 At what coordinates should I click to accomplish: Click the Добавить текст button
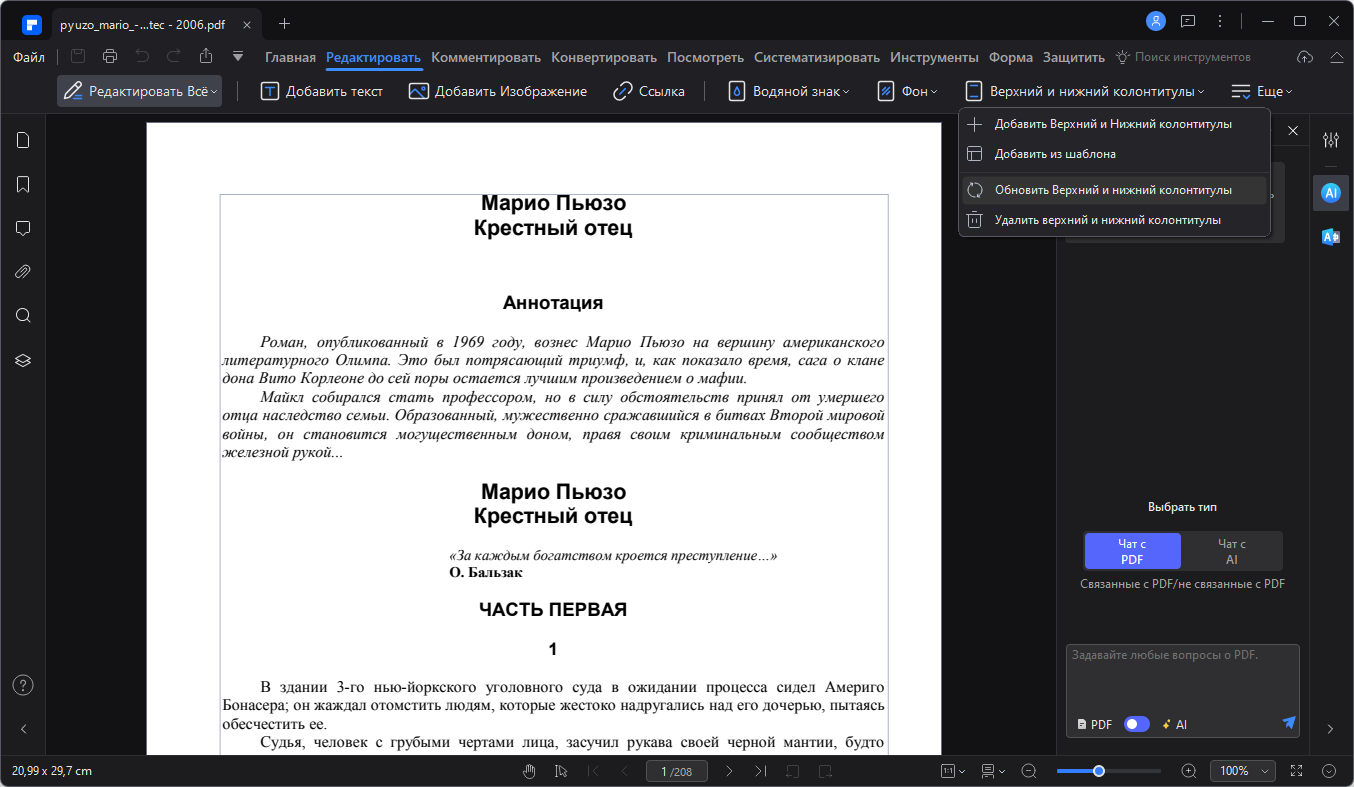(x=322, y=91)
